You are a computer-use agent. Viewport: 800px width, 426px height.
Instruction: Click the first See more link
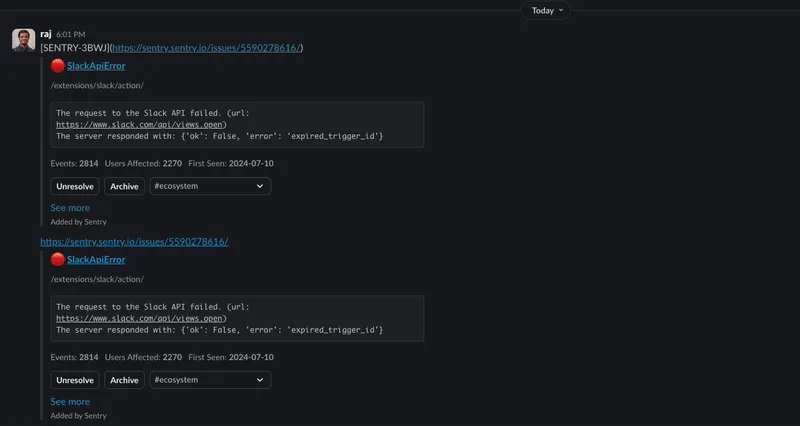70,208
